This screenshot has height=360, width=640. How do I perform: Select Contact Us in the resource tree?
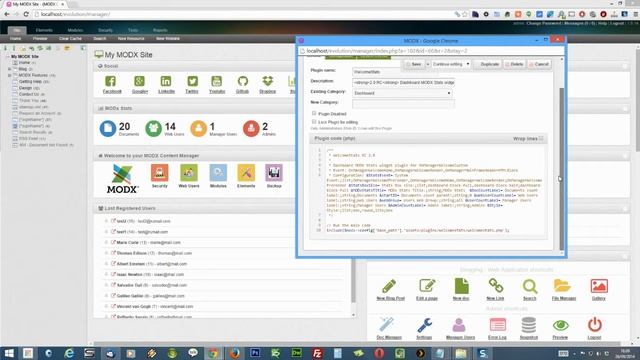[x=29, y=94]
